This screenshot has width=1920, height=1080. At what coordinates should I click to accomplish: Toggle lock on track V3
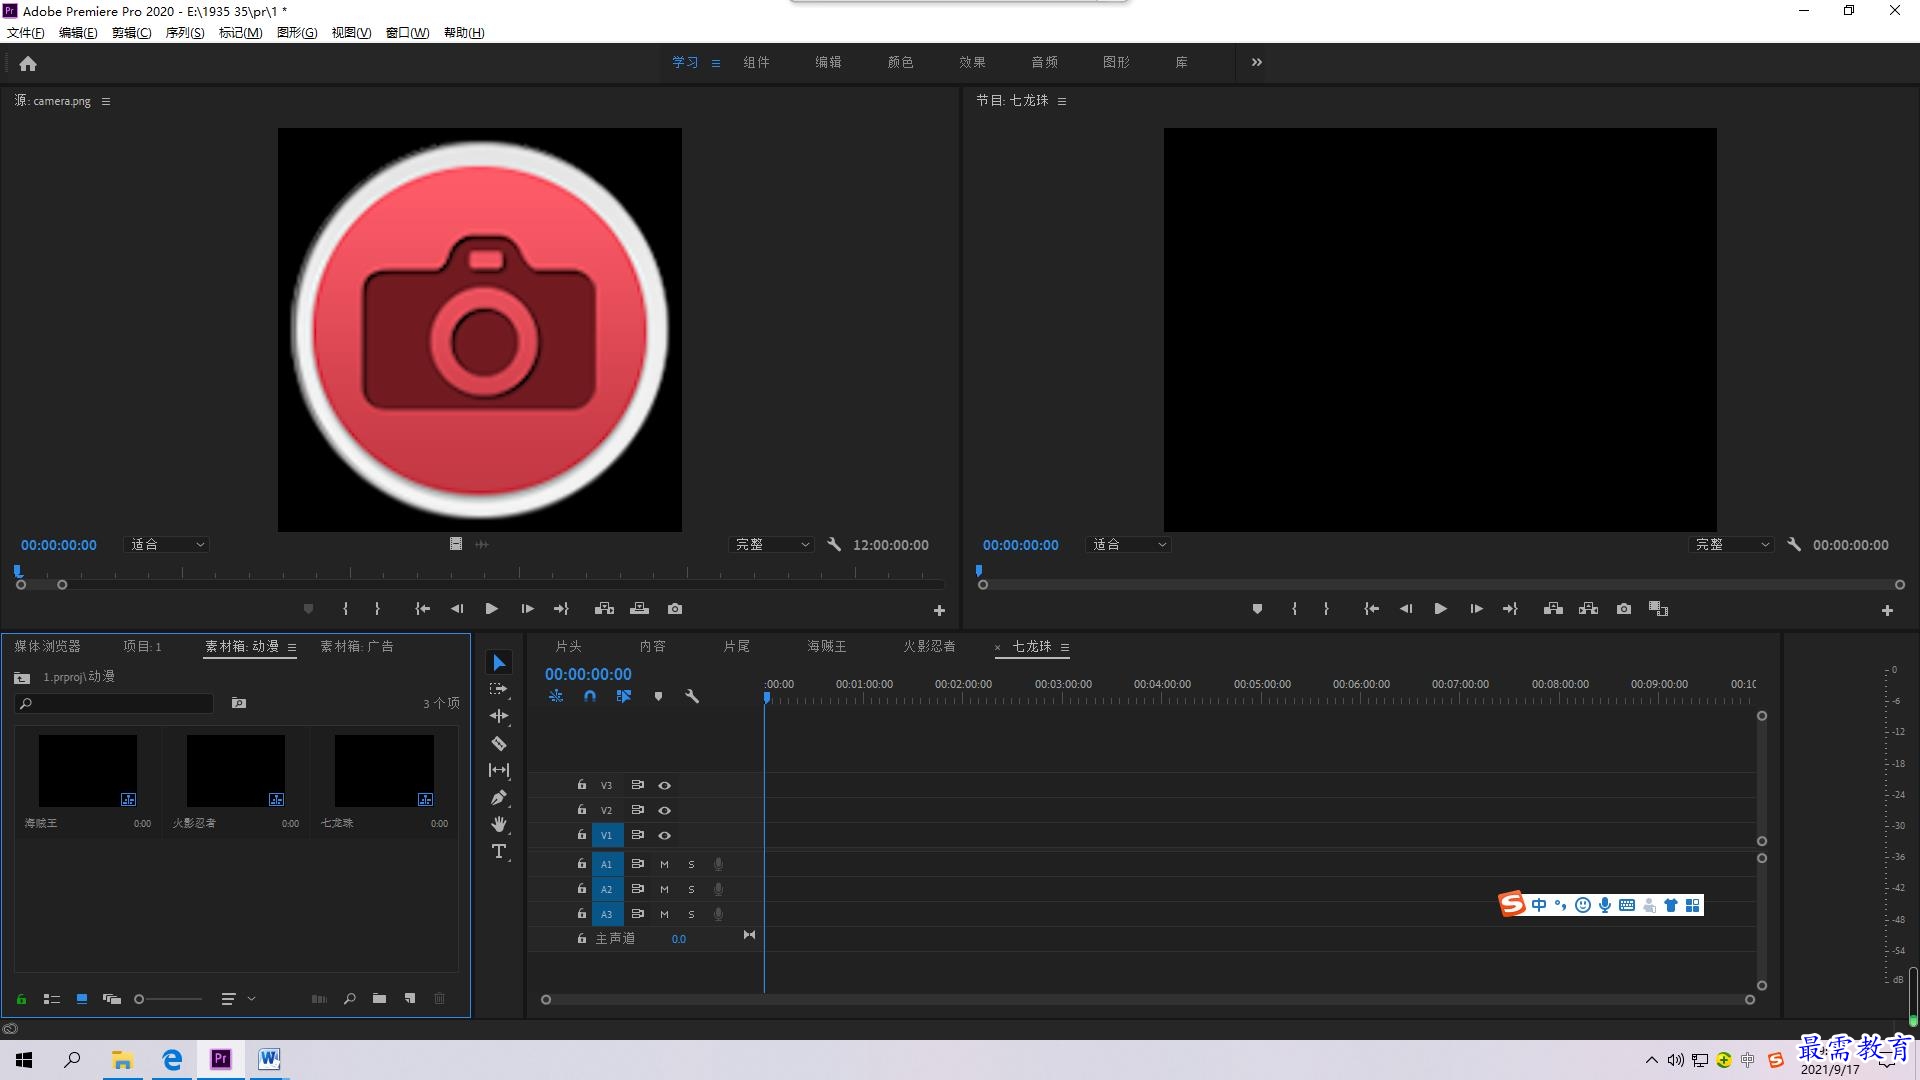tap(581, 785)
